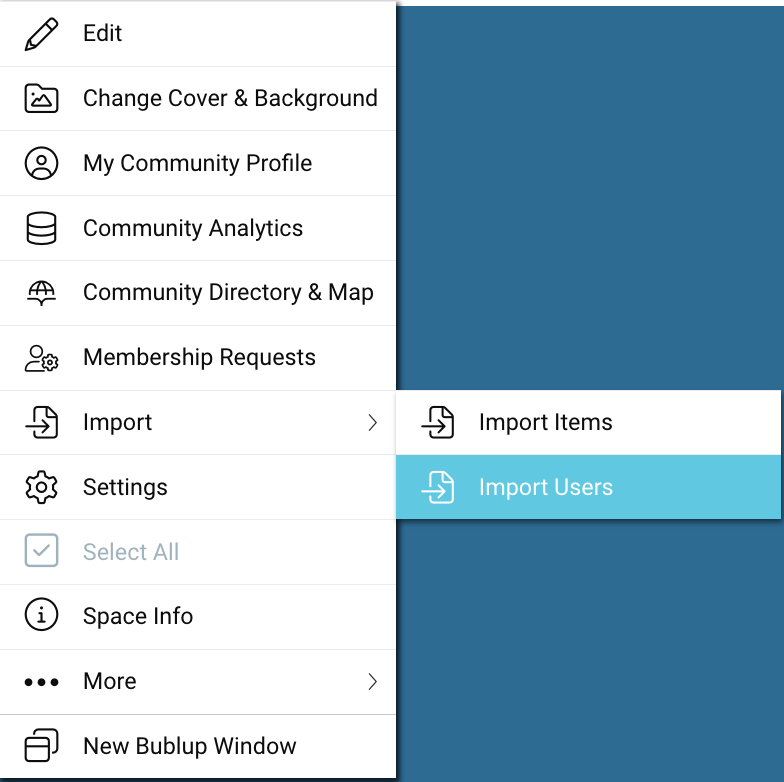Image resolution: width=784 pixels, height=782 pixels.
Task: Click the document arrow icon beside Import Items
Action: tap(437, 422)
